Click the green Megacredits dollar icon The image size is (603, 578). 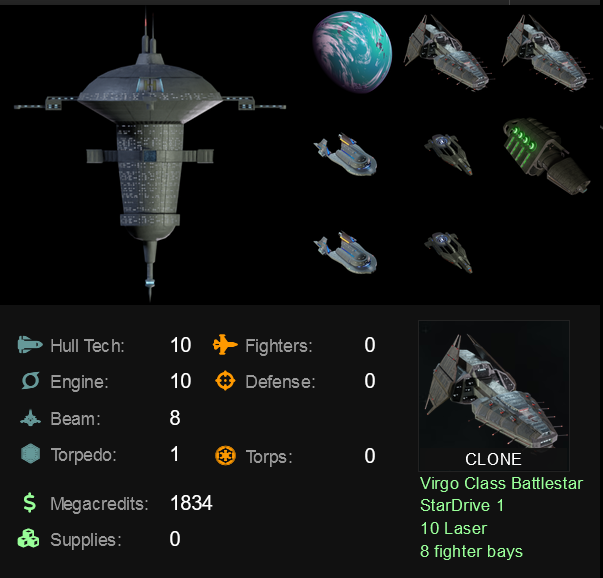[x=30, y=503]
